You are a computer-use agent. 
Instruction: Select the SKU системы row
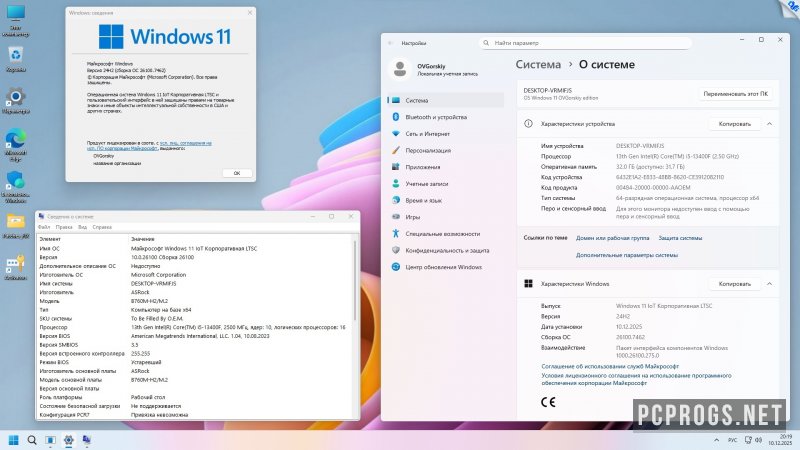(194, 318)
